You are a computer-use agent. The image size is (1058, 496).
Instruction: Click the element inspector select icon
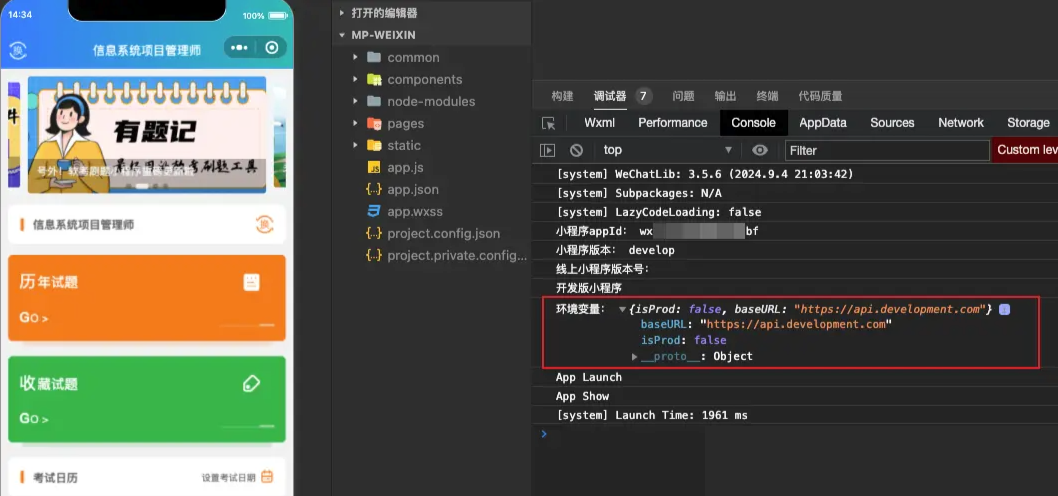click(x=549, y=123)
